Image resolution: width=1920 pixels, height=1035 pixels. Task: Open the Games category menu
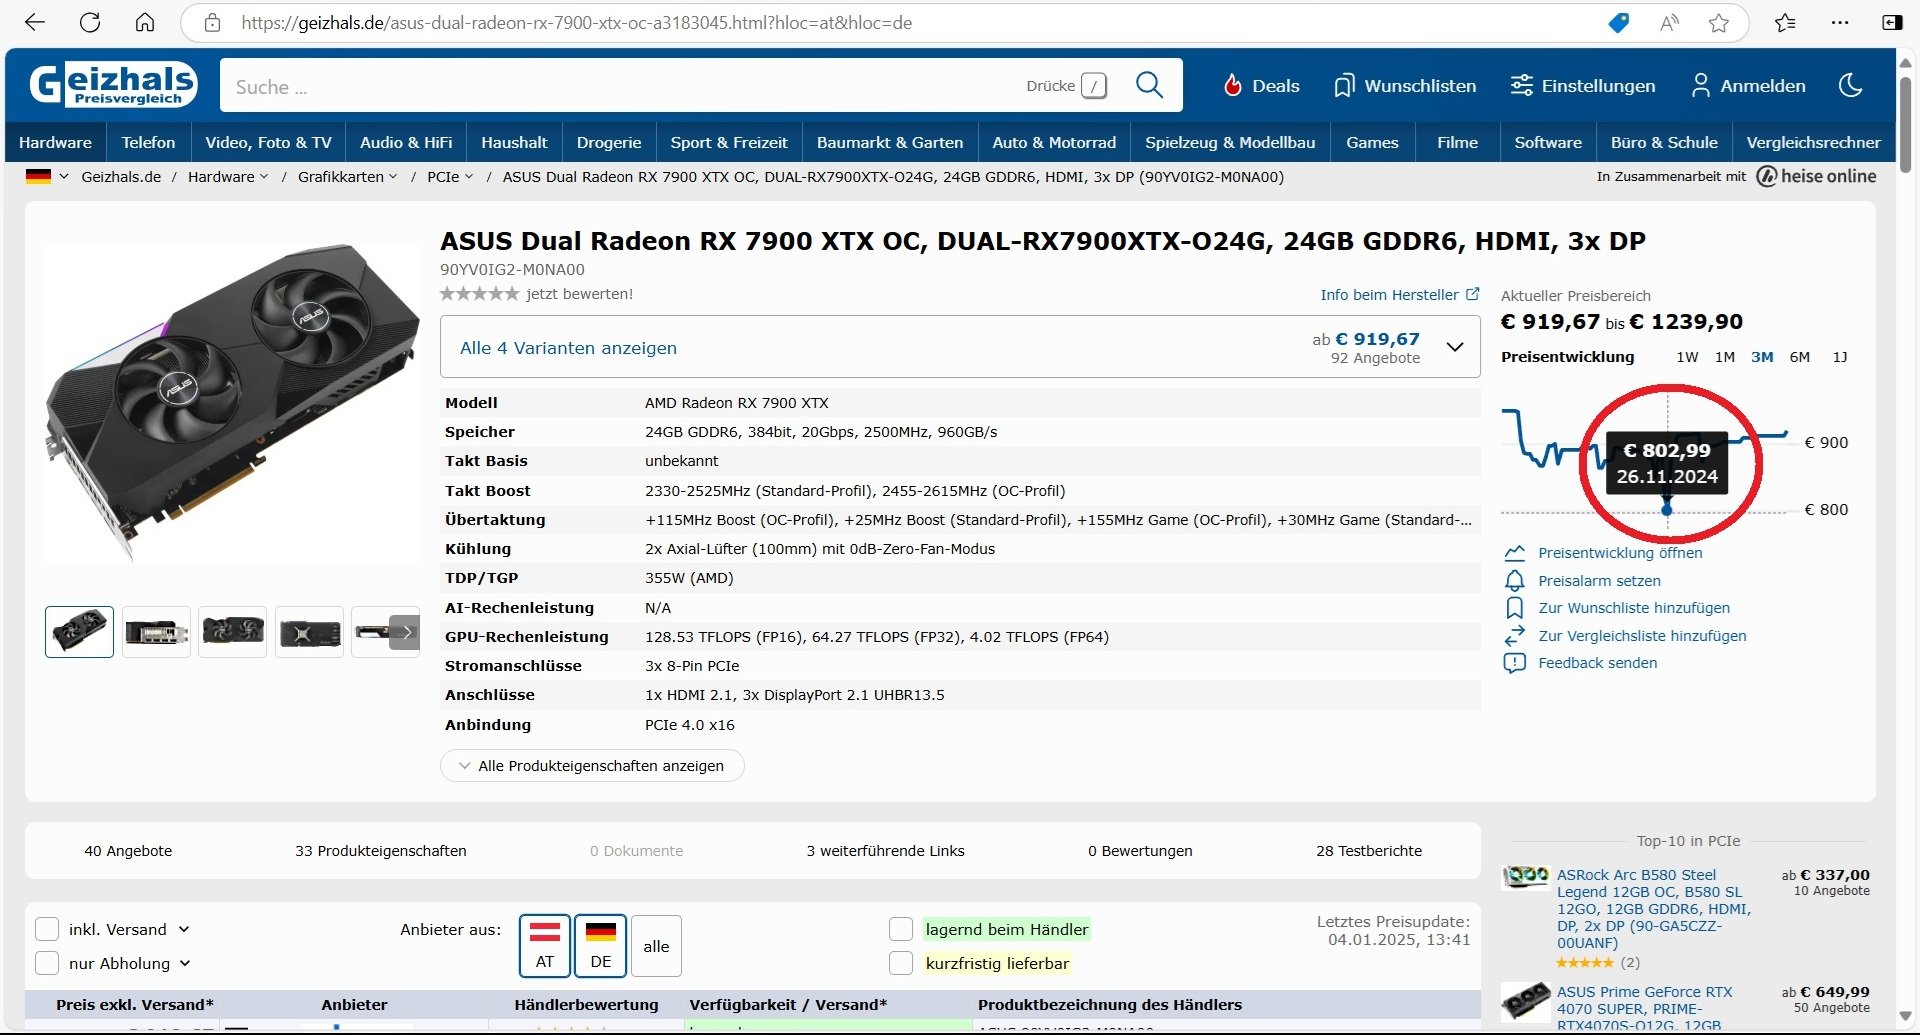click(1372, 142)
